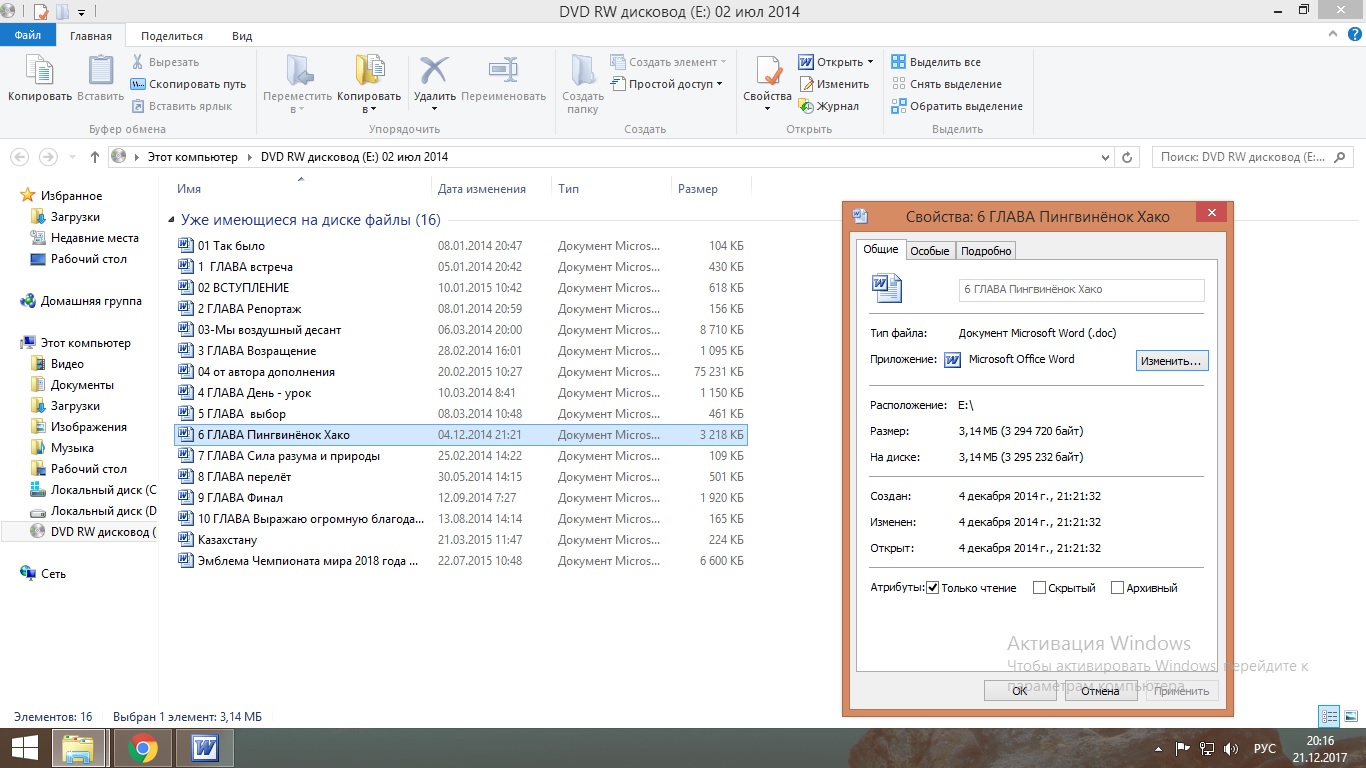Click Создать папку icon

[x=583, y=71]
